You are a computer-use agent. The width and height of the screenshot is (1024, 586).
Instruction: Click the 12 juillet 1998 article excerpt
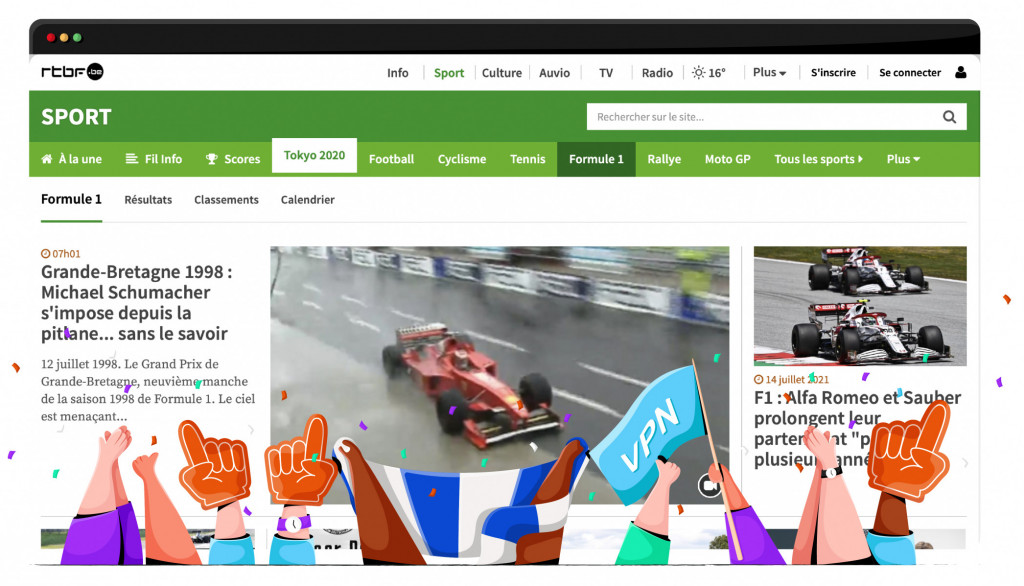click(x=148, y=390)
